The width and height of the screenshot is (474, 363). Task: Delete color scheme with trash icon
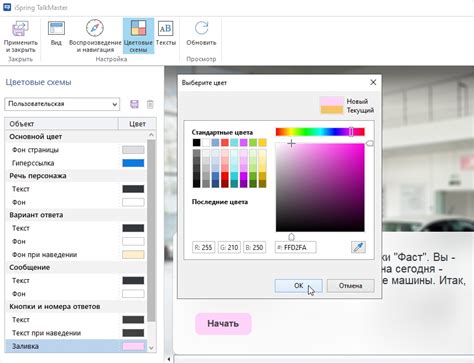[150, 104]
